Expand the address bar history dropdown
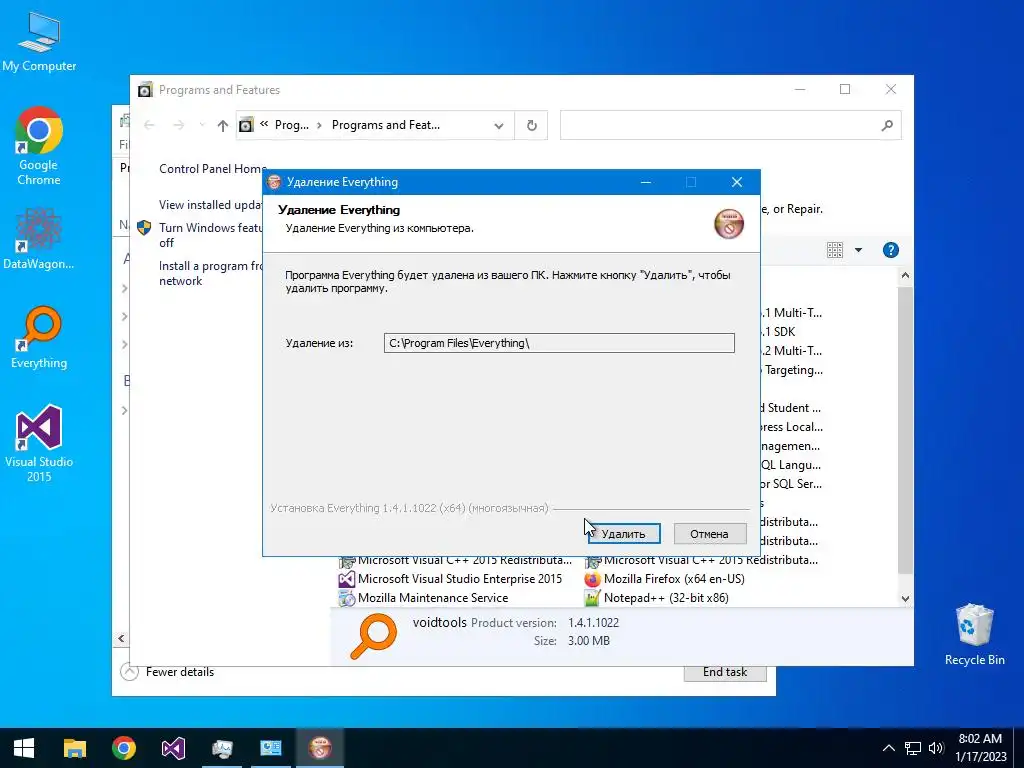 499,125
